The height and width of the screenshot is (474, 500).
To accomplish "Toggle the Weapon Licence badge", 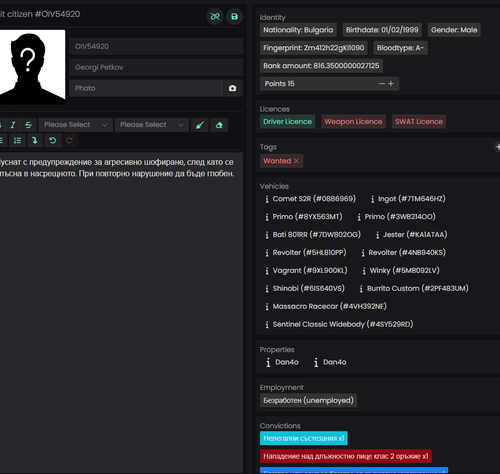I will point(353,121).
